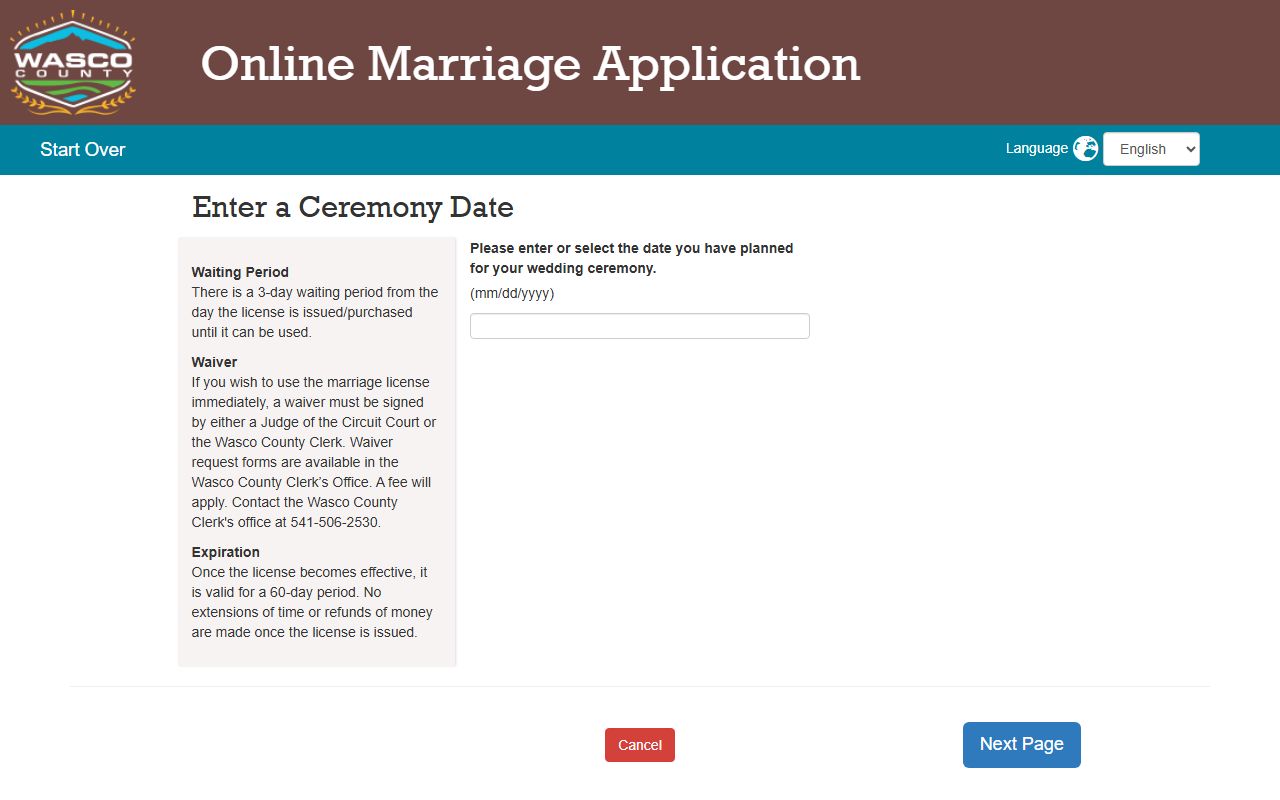Click Start Over link

[x=83, y=150]
